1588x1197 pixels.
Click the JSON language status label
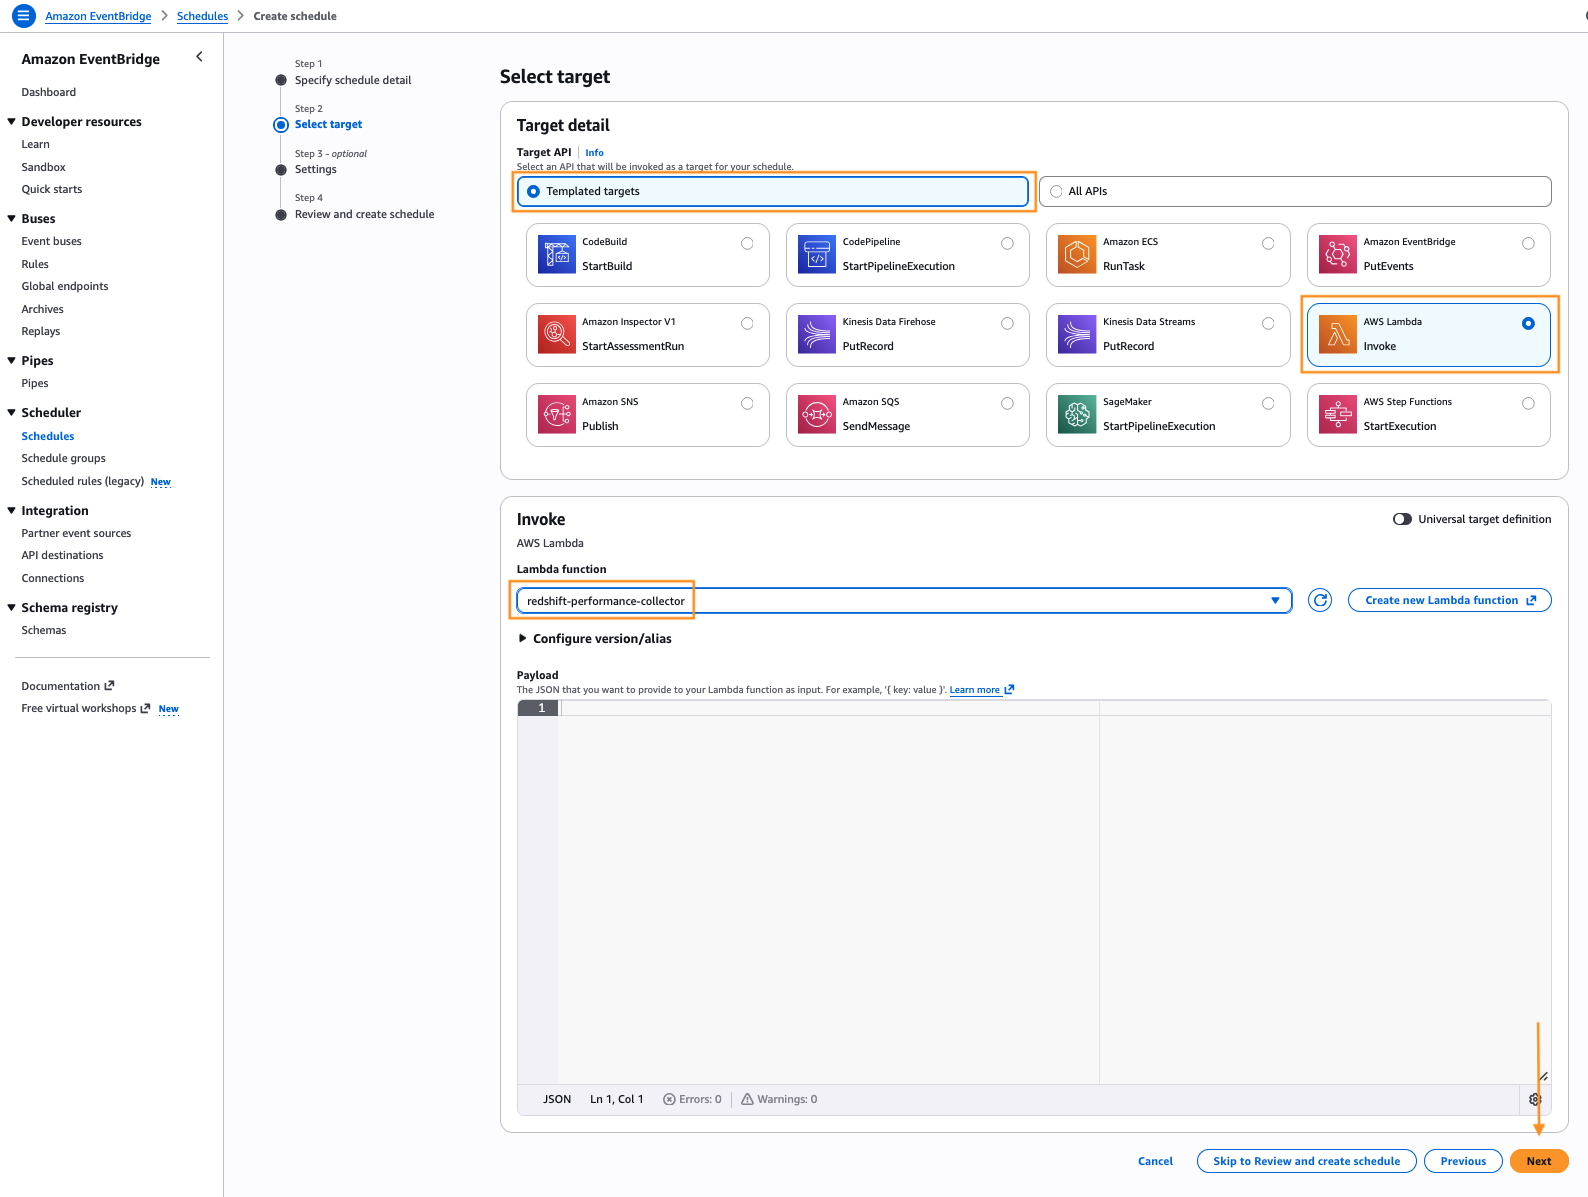(x=557, y=1099)
